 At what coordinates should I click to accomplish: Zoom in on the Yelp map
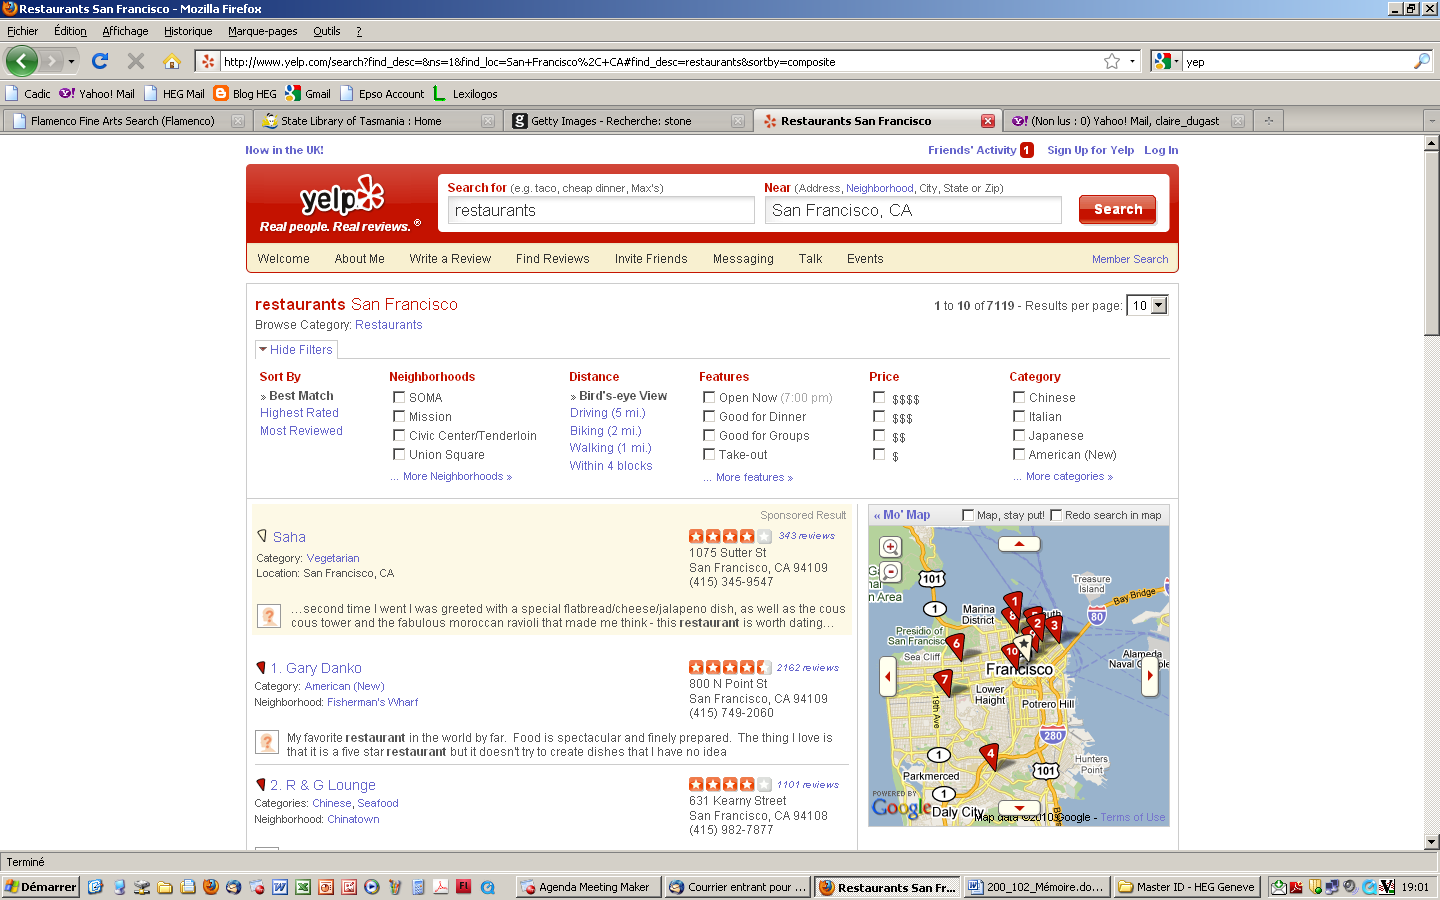coord(890,547)
